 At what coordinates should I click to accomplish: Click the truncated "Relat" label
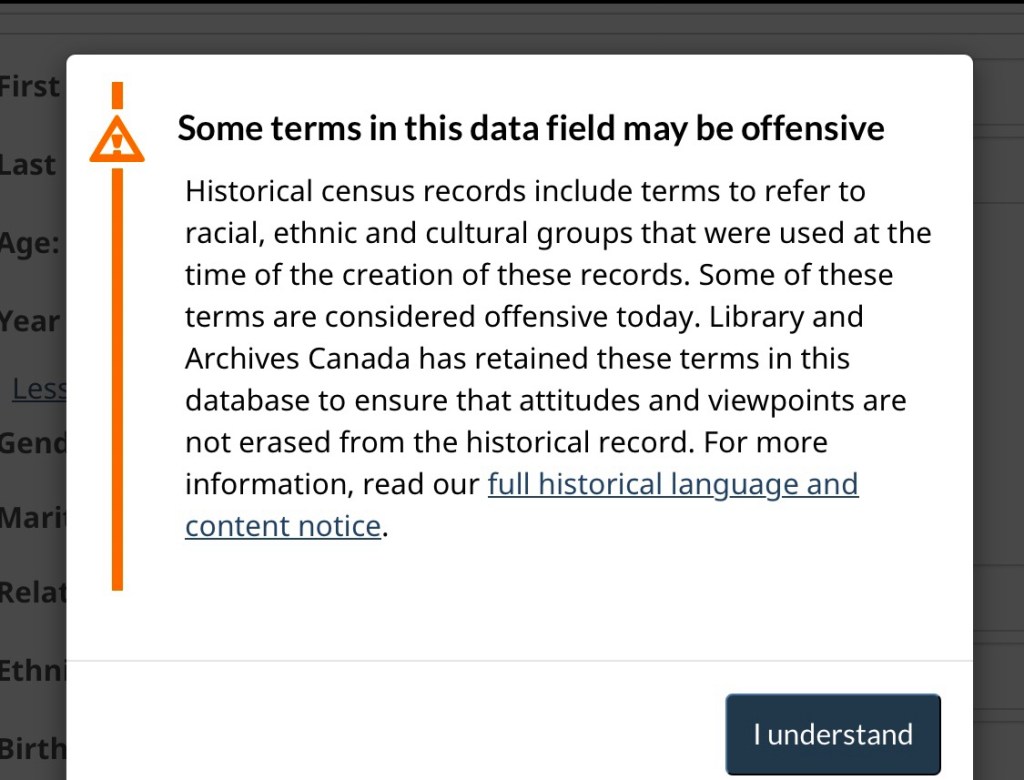(x=33, y=593)
